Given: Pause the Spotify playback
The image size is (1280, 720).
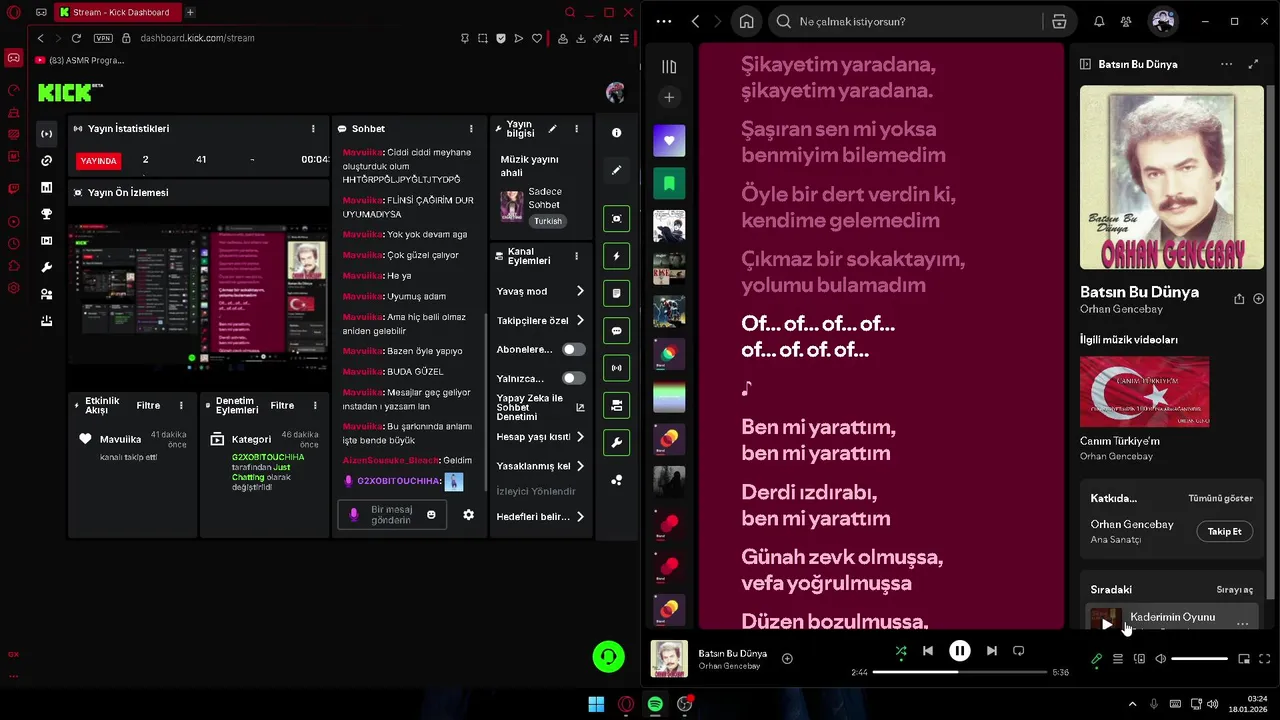Looking at the screenshot, I should [959, 651].
